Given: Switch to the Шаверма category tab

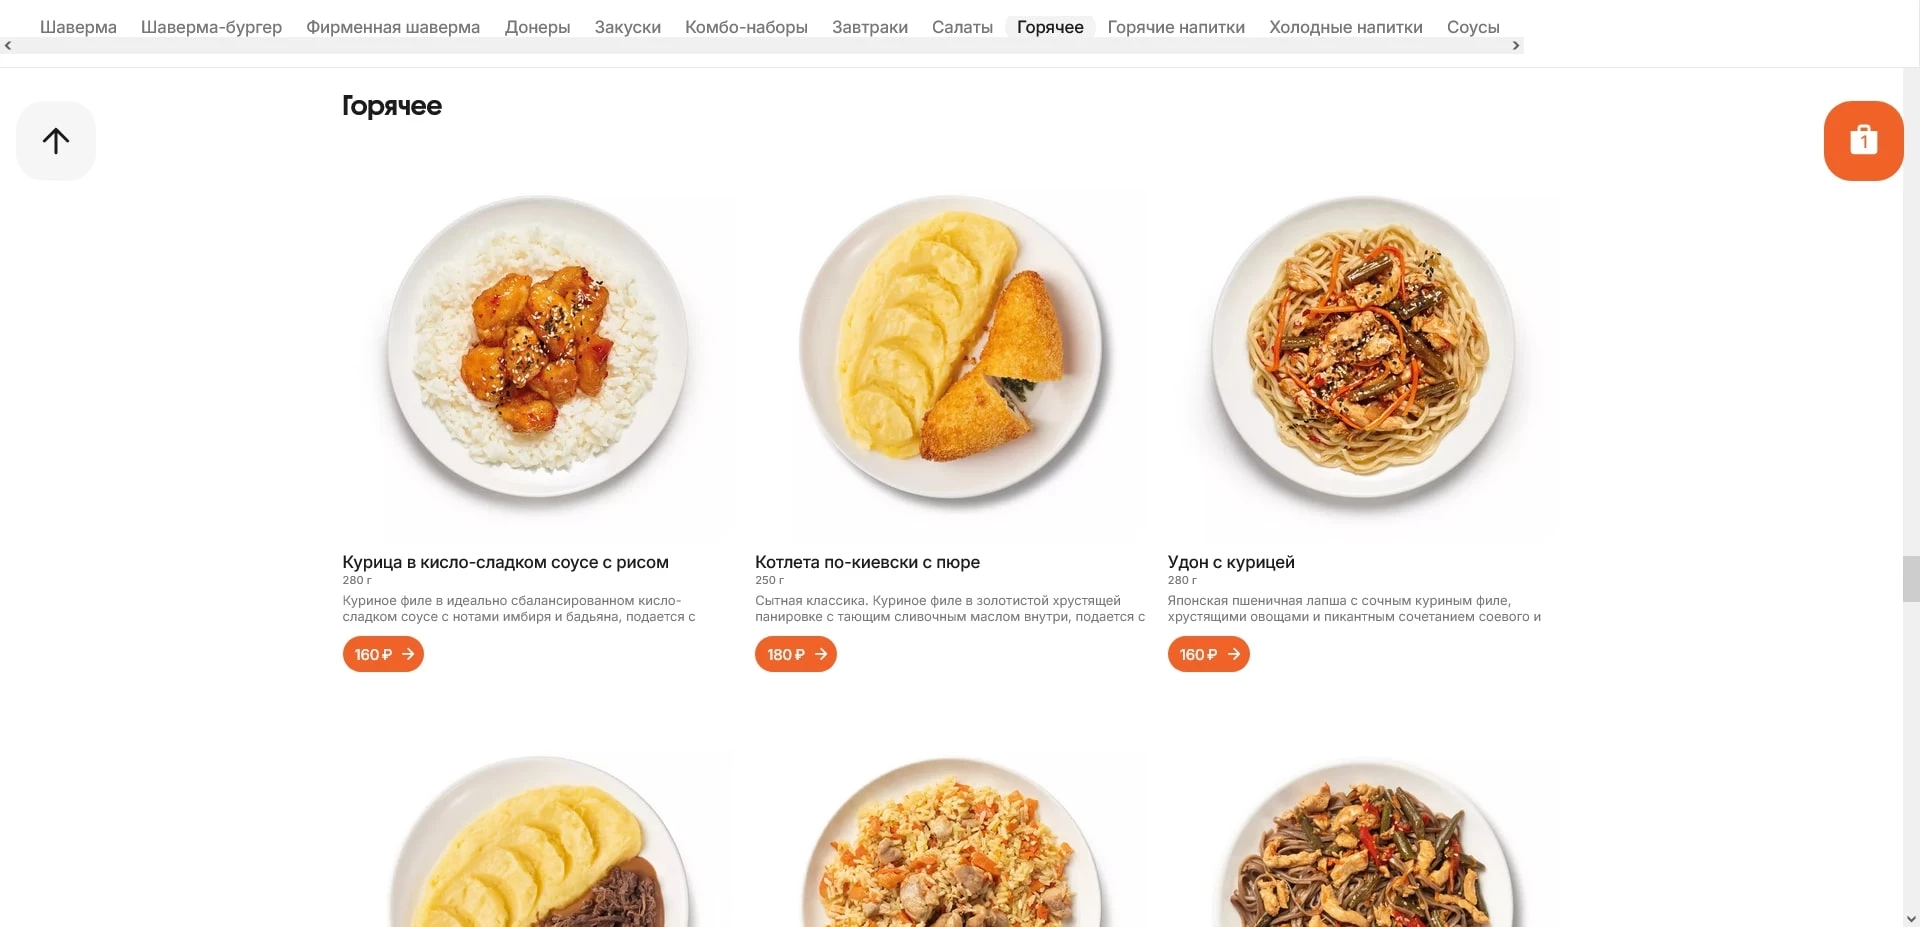Looking at the screenshot, I should (x=78, y=27).
